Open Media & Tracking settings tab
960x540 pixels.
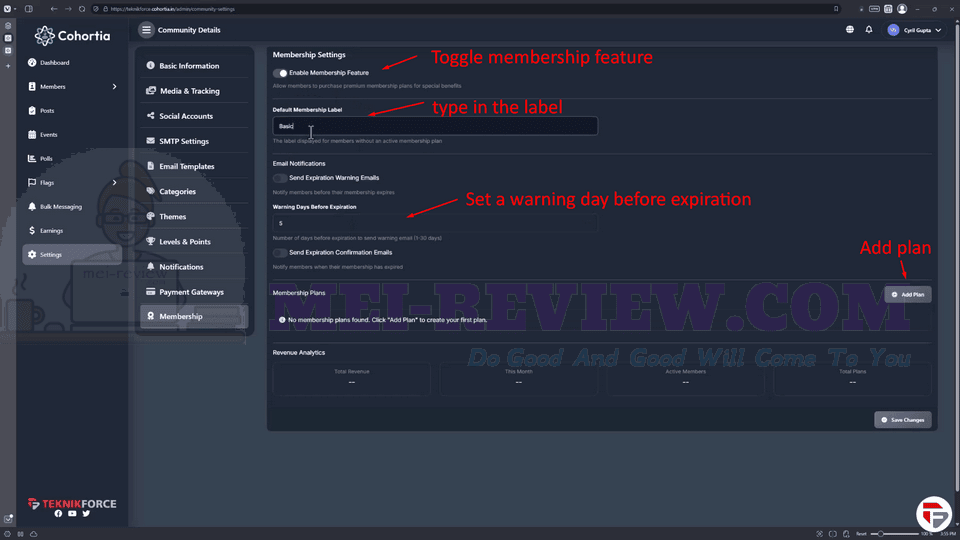click(x=194, y=91)
